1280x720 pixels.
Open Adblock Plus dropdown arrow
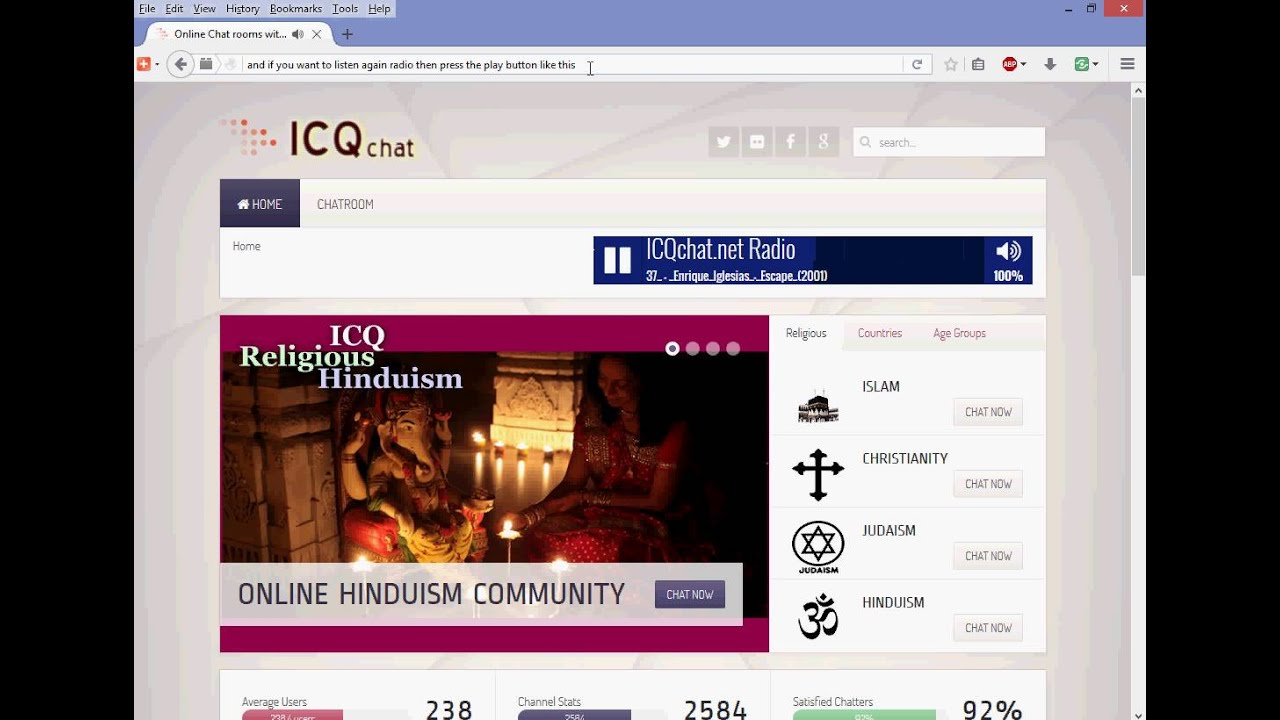pos(1022,64)
